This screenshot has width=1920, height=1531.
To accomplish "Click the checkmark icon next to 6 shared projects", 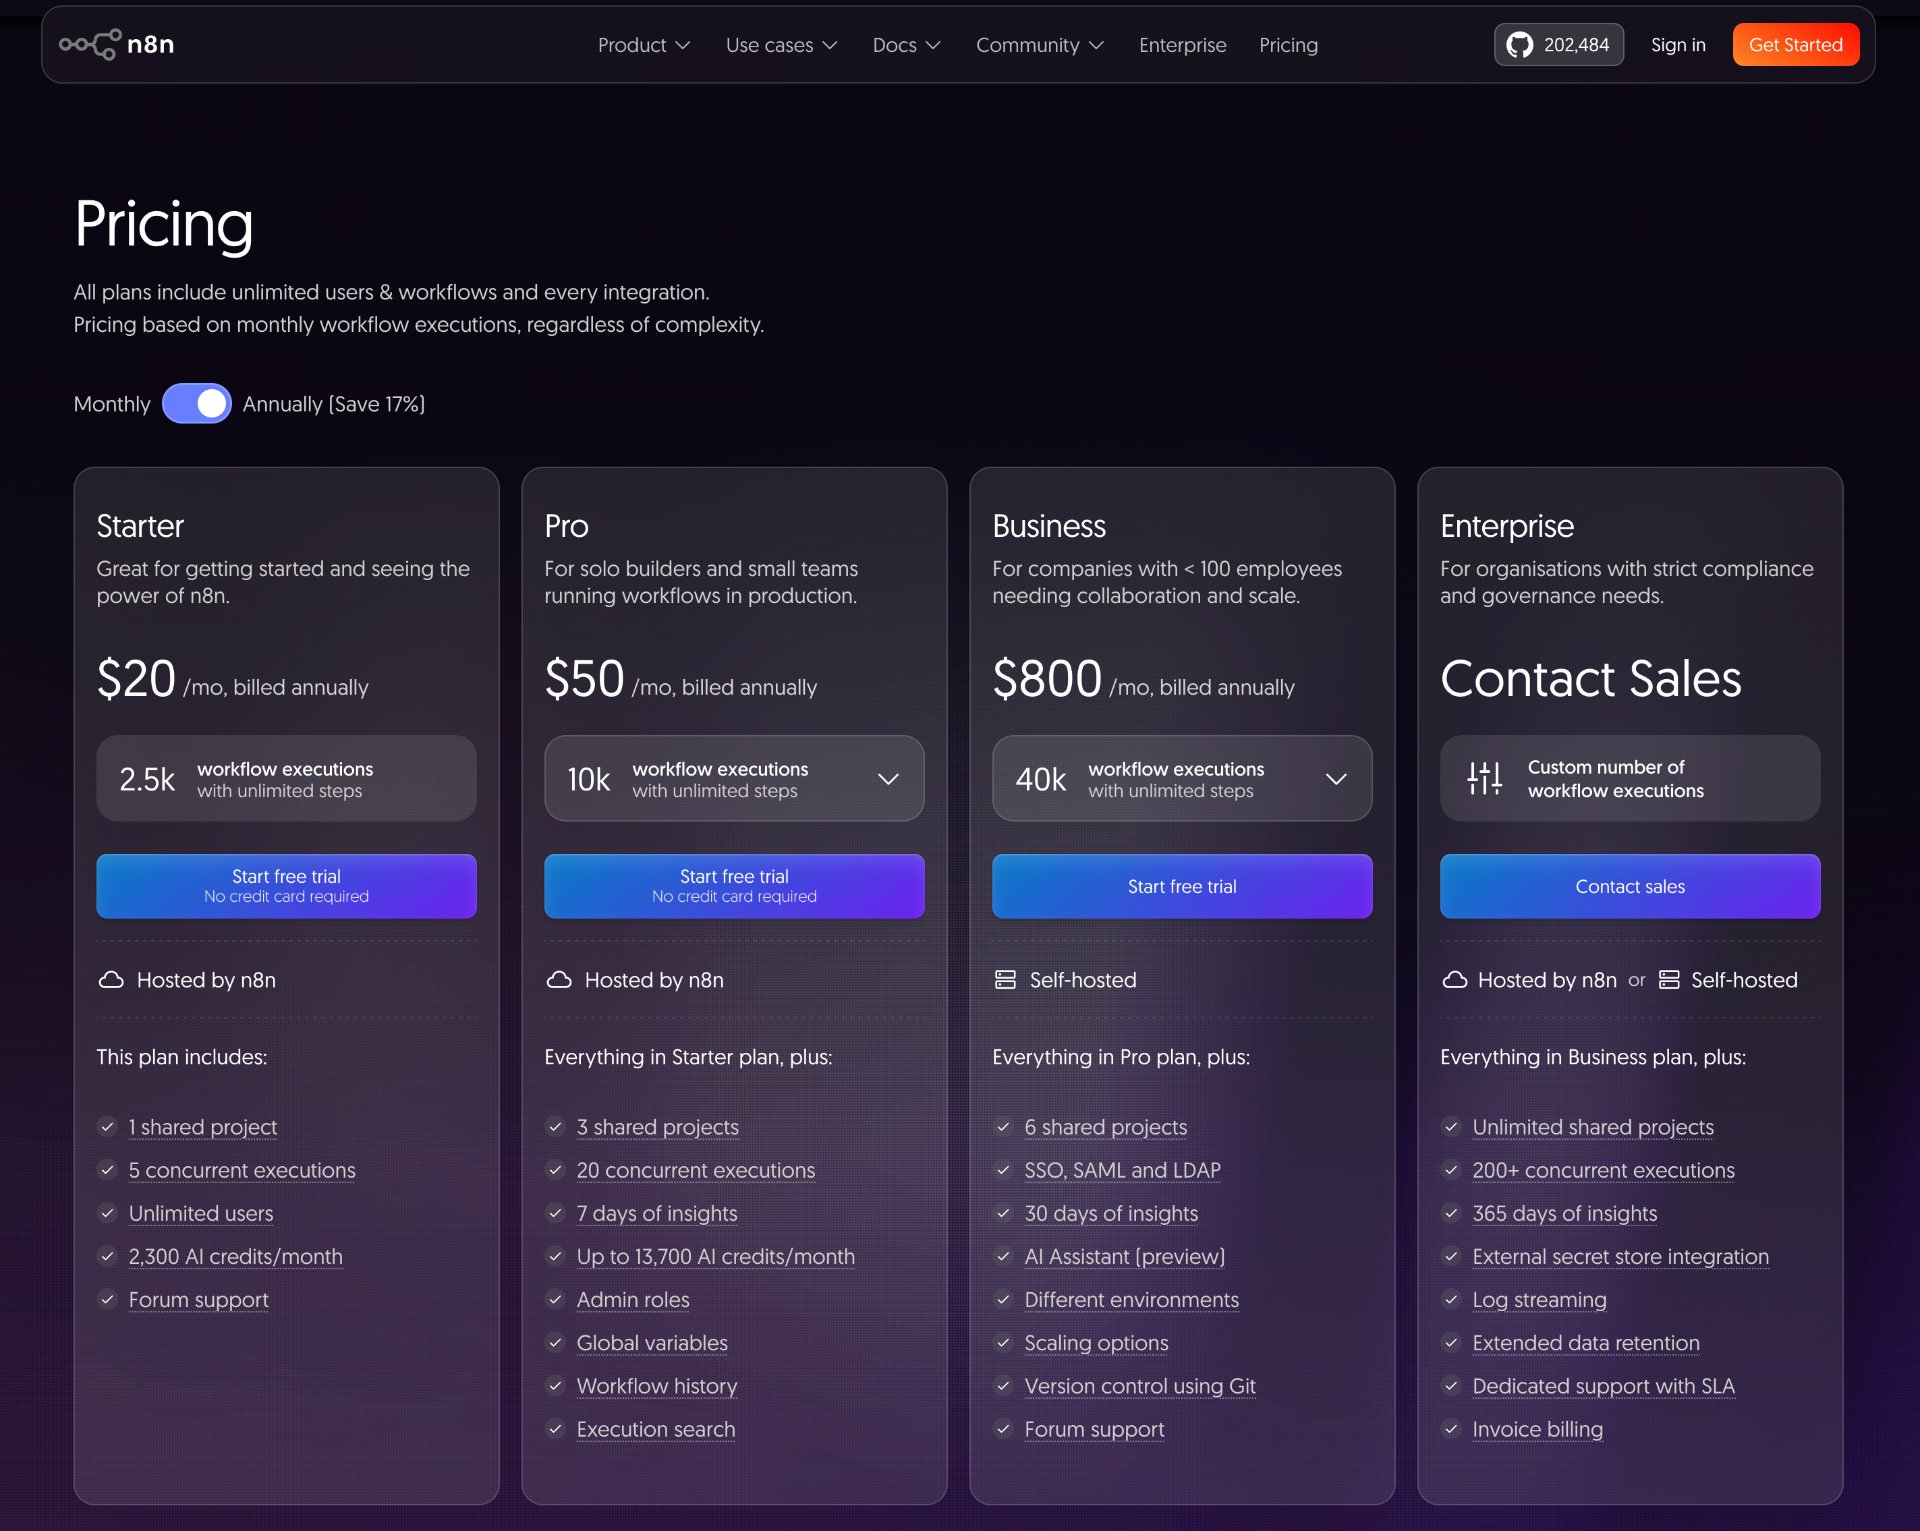I will tap(1003, 1127).
